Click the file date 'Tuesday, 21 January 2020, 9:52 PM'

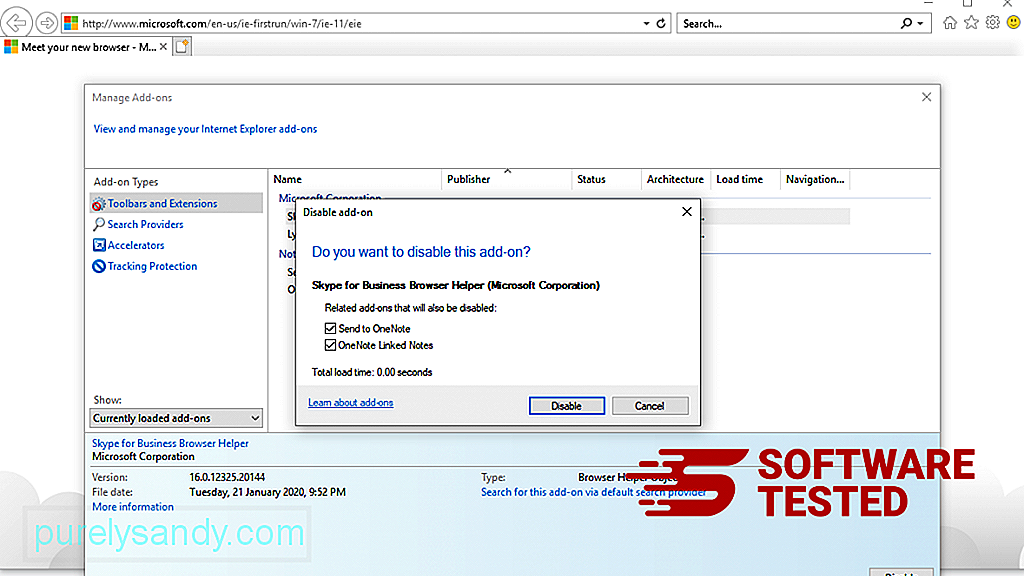click(267, 492)
